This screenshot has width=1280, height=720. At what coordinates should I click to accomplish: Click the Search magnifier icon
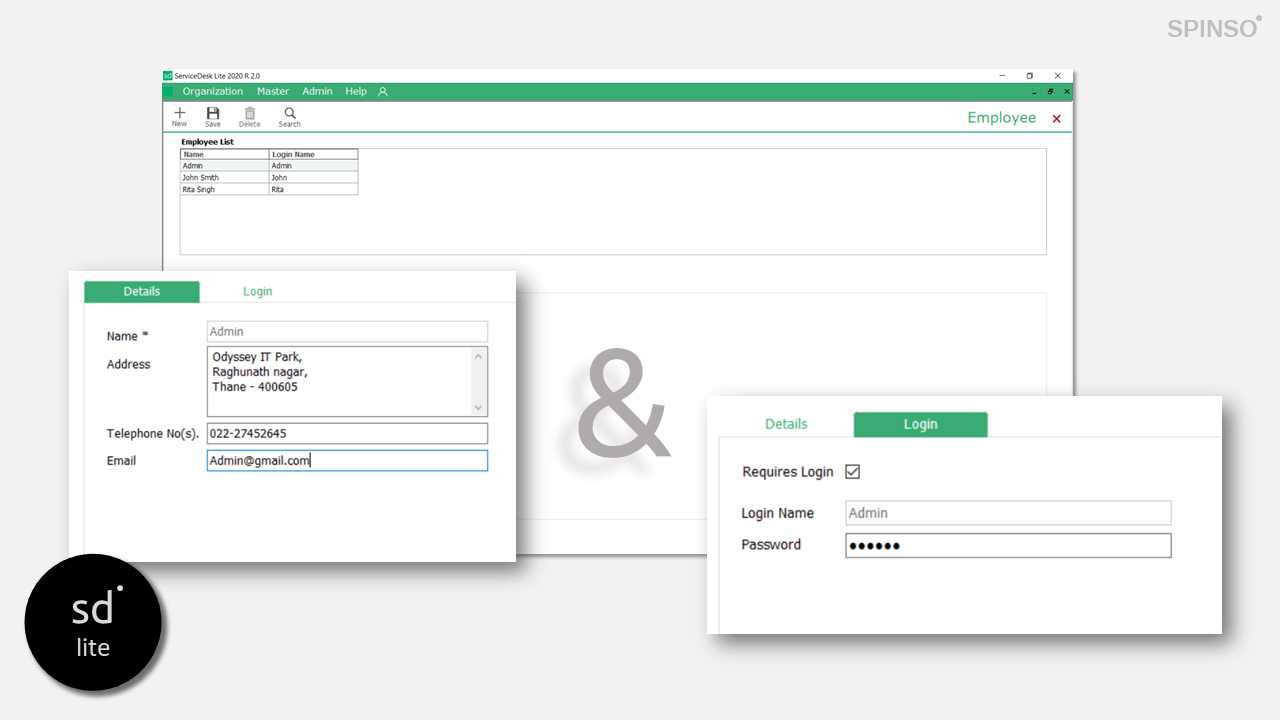click(290, 114)
